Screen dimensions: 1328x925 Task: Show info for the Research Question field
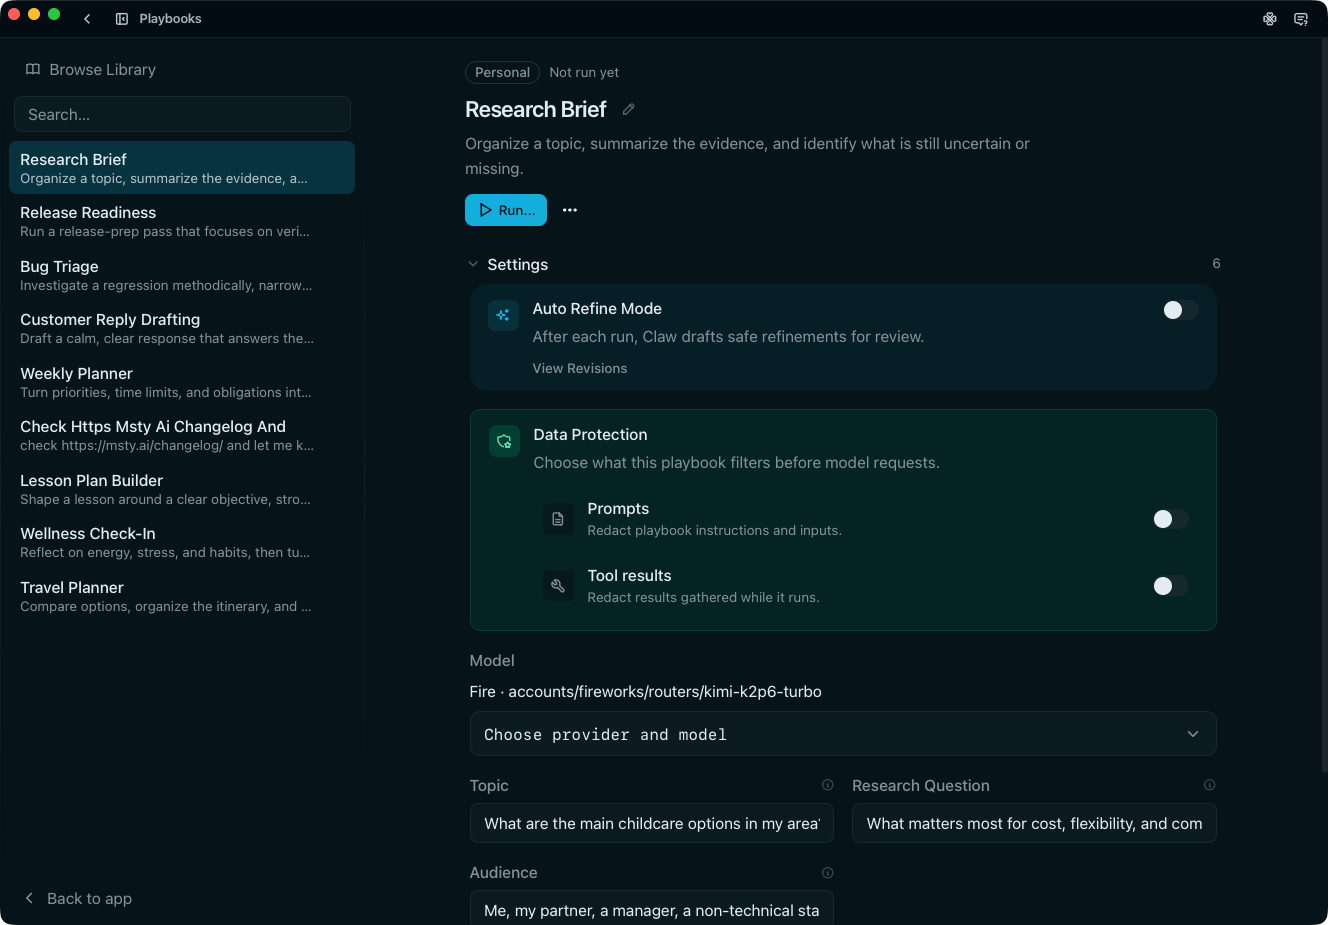[1210, 785]
